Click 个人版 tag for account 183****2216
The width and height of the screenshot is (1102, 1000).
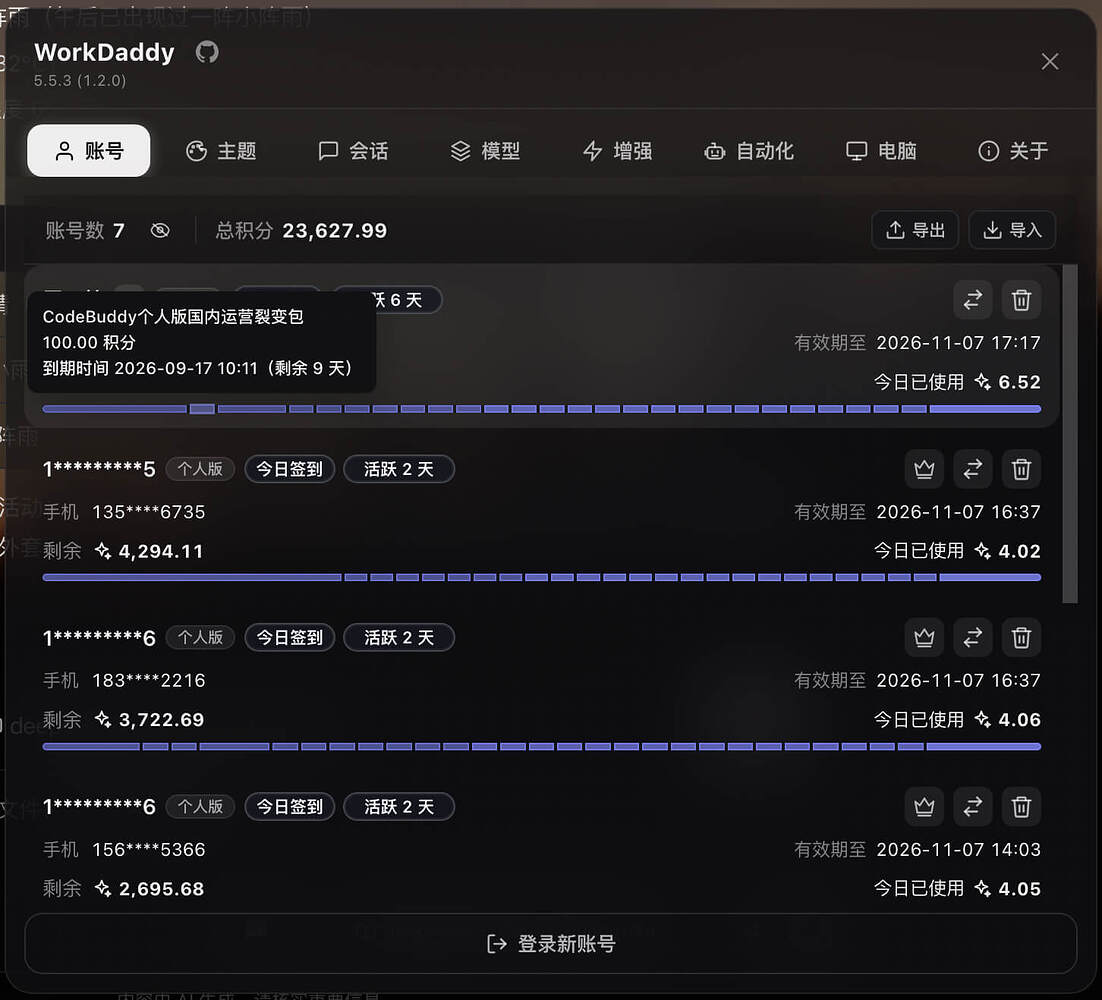(200, 637)
